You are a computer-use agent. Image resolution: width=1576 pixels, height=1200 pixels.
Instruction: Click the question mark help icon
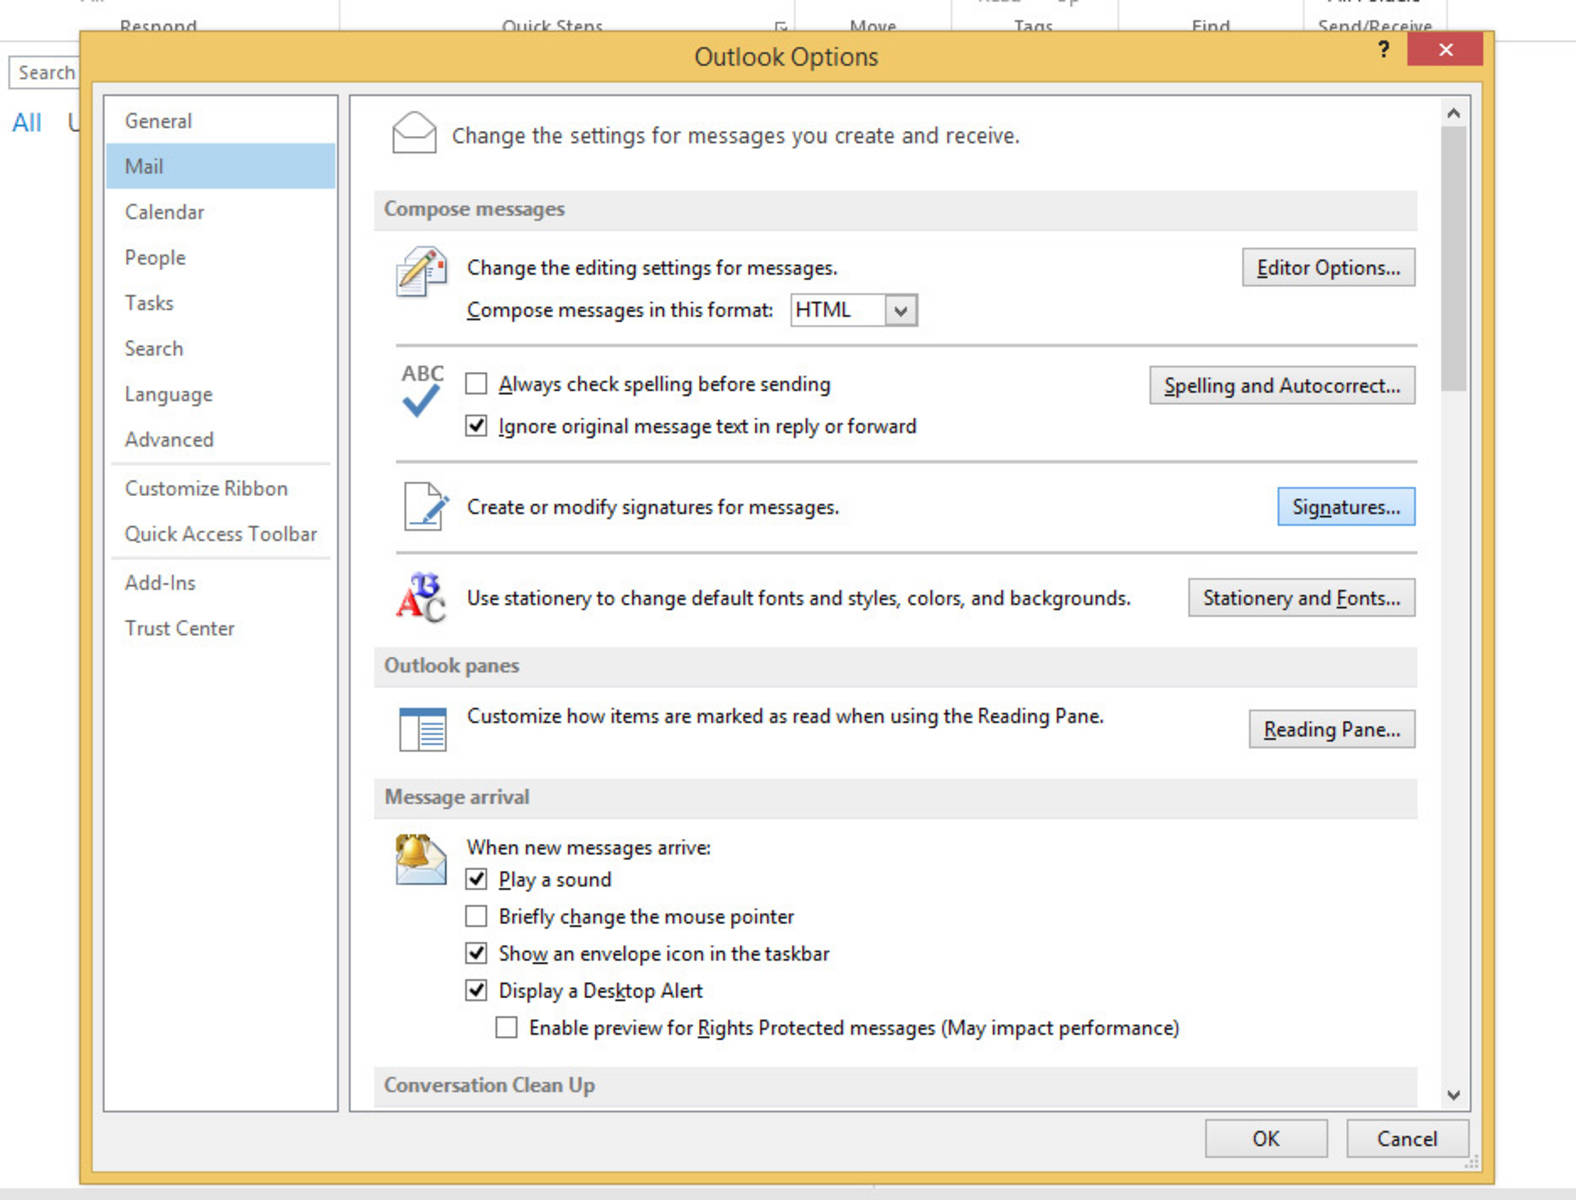[1383, 49]
